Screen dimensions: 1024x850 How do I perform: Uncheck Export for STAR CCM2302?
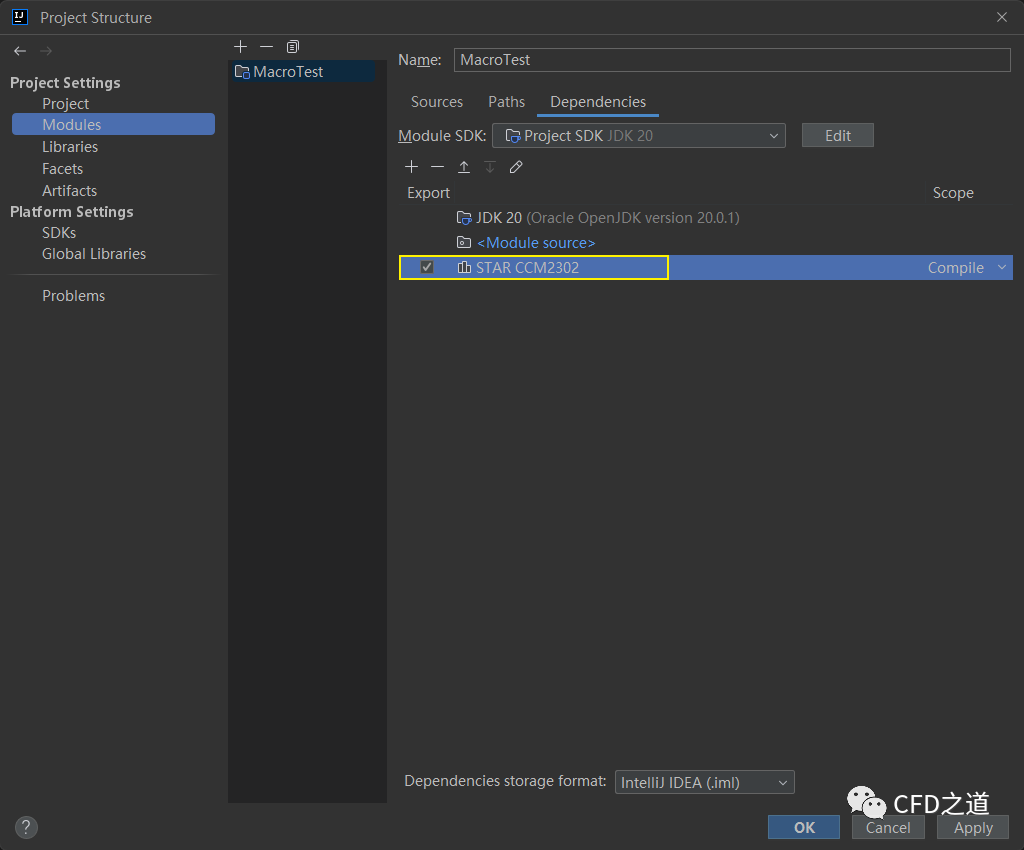pos(427,267)
